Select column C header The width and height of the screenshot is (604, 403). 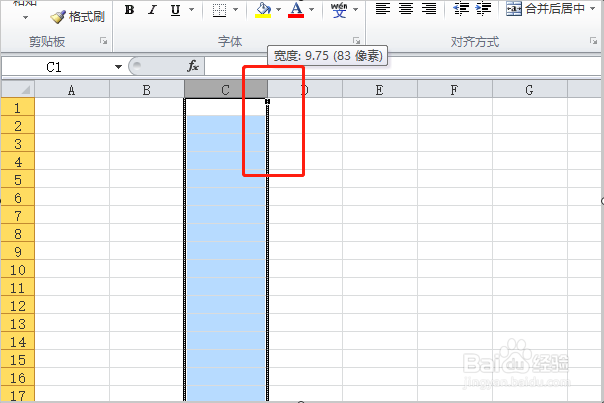pos(226,90)
